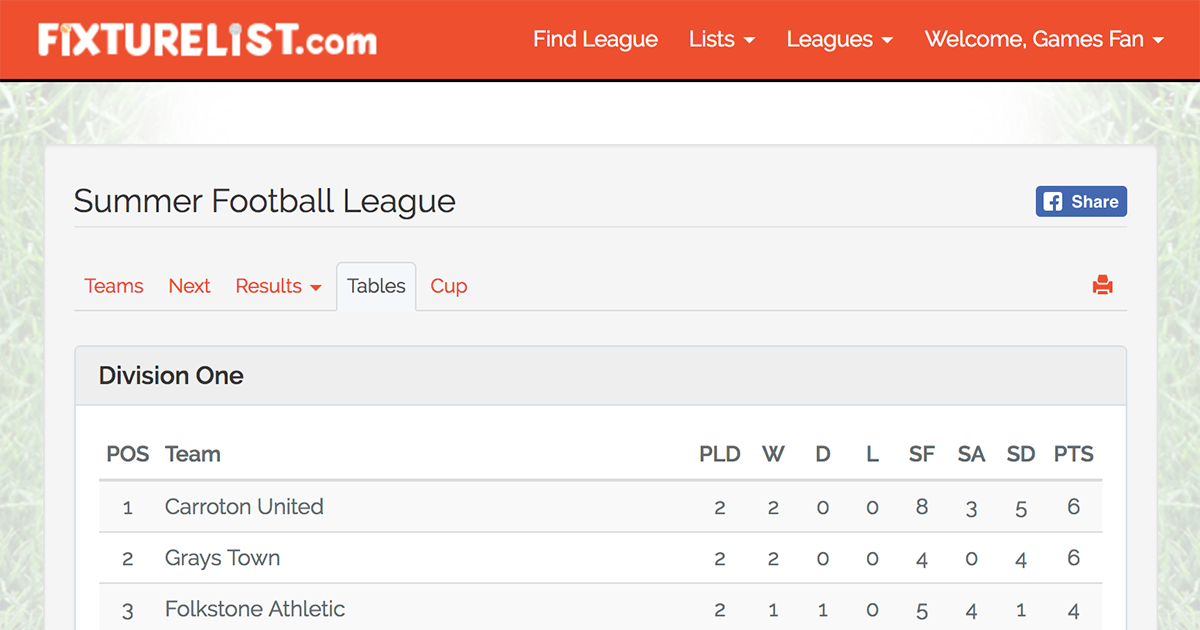Screen dimensions: 1200x630
Task: Expand the Welcome, Games Fan menu
Action: (1044, 39)
